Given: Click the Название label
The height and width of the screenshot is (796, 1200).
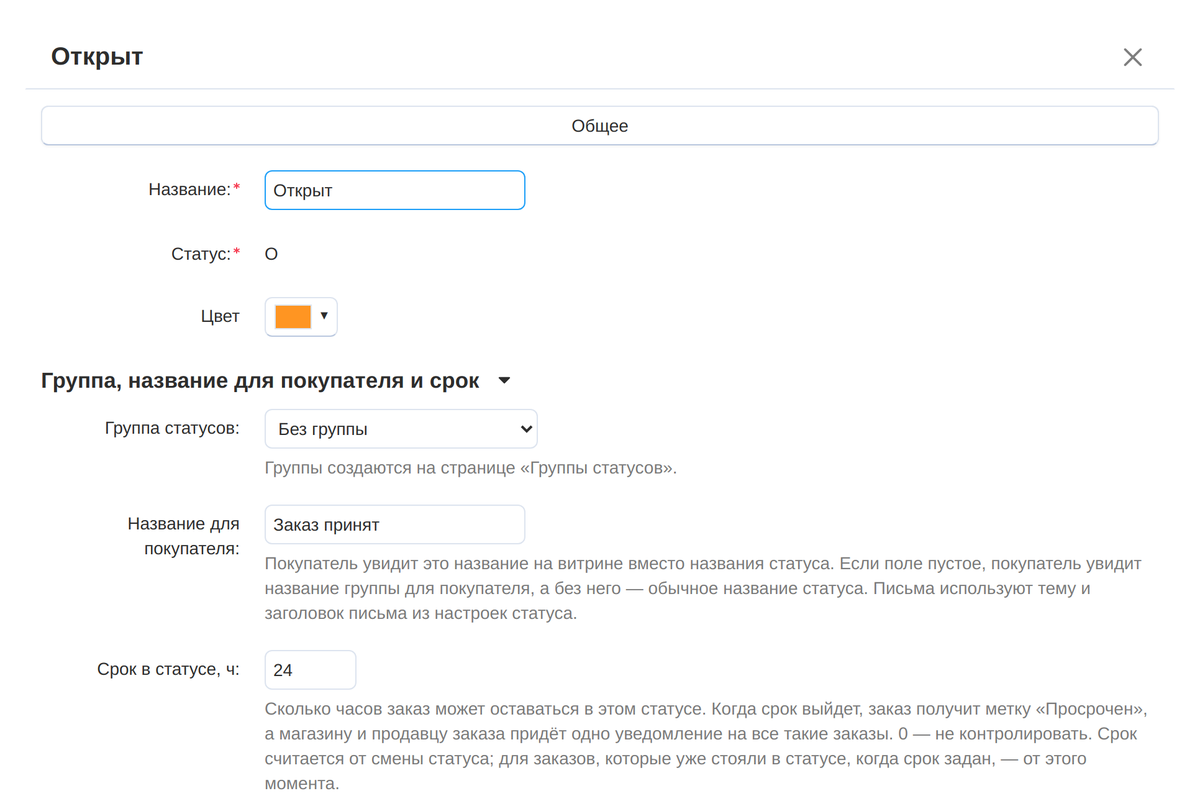Looking at the screenshot, I should click(x=194, y=189).
